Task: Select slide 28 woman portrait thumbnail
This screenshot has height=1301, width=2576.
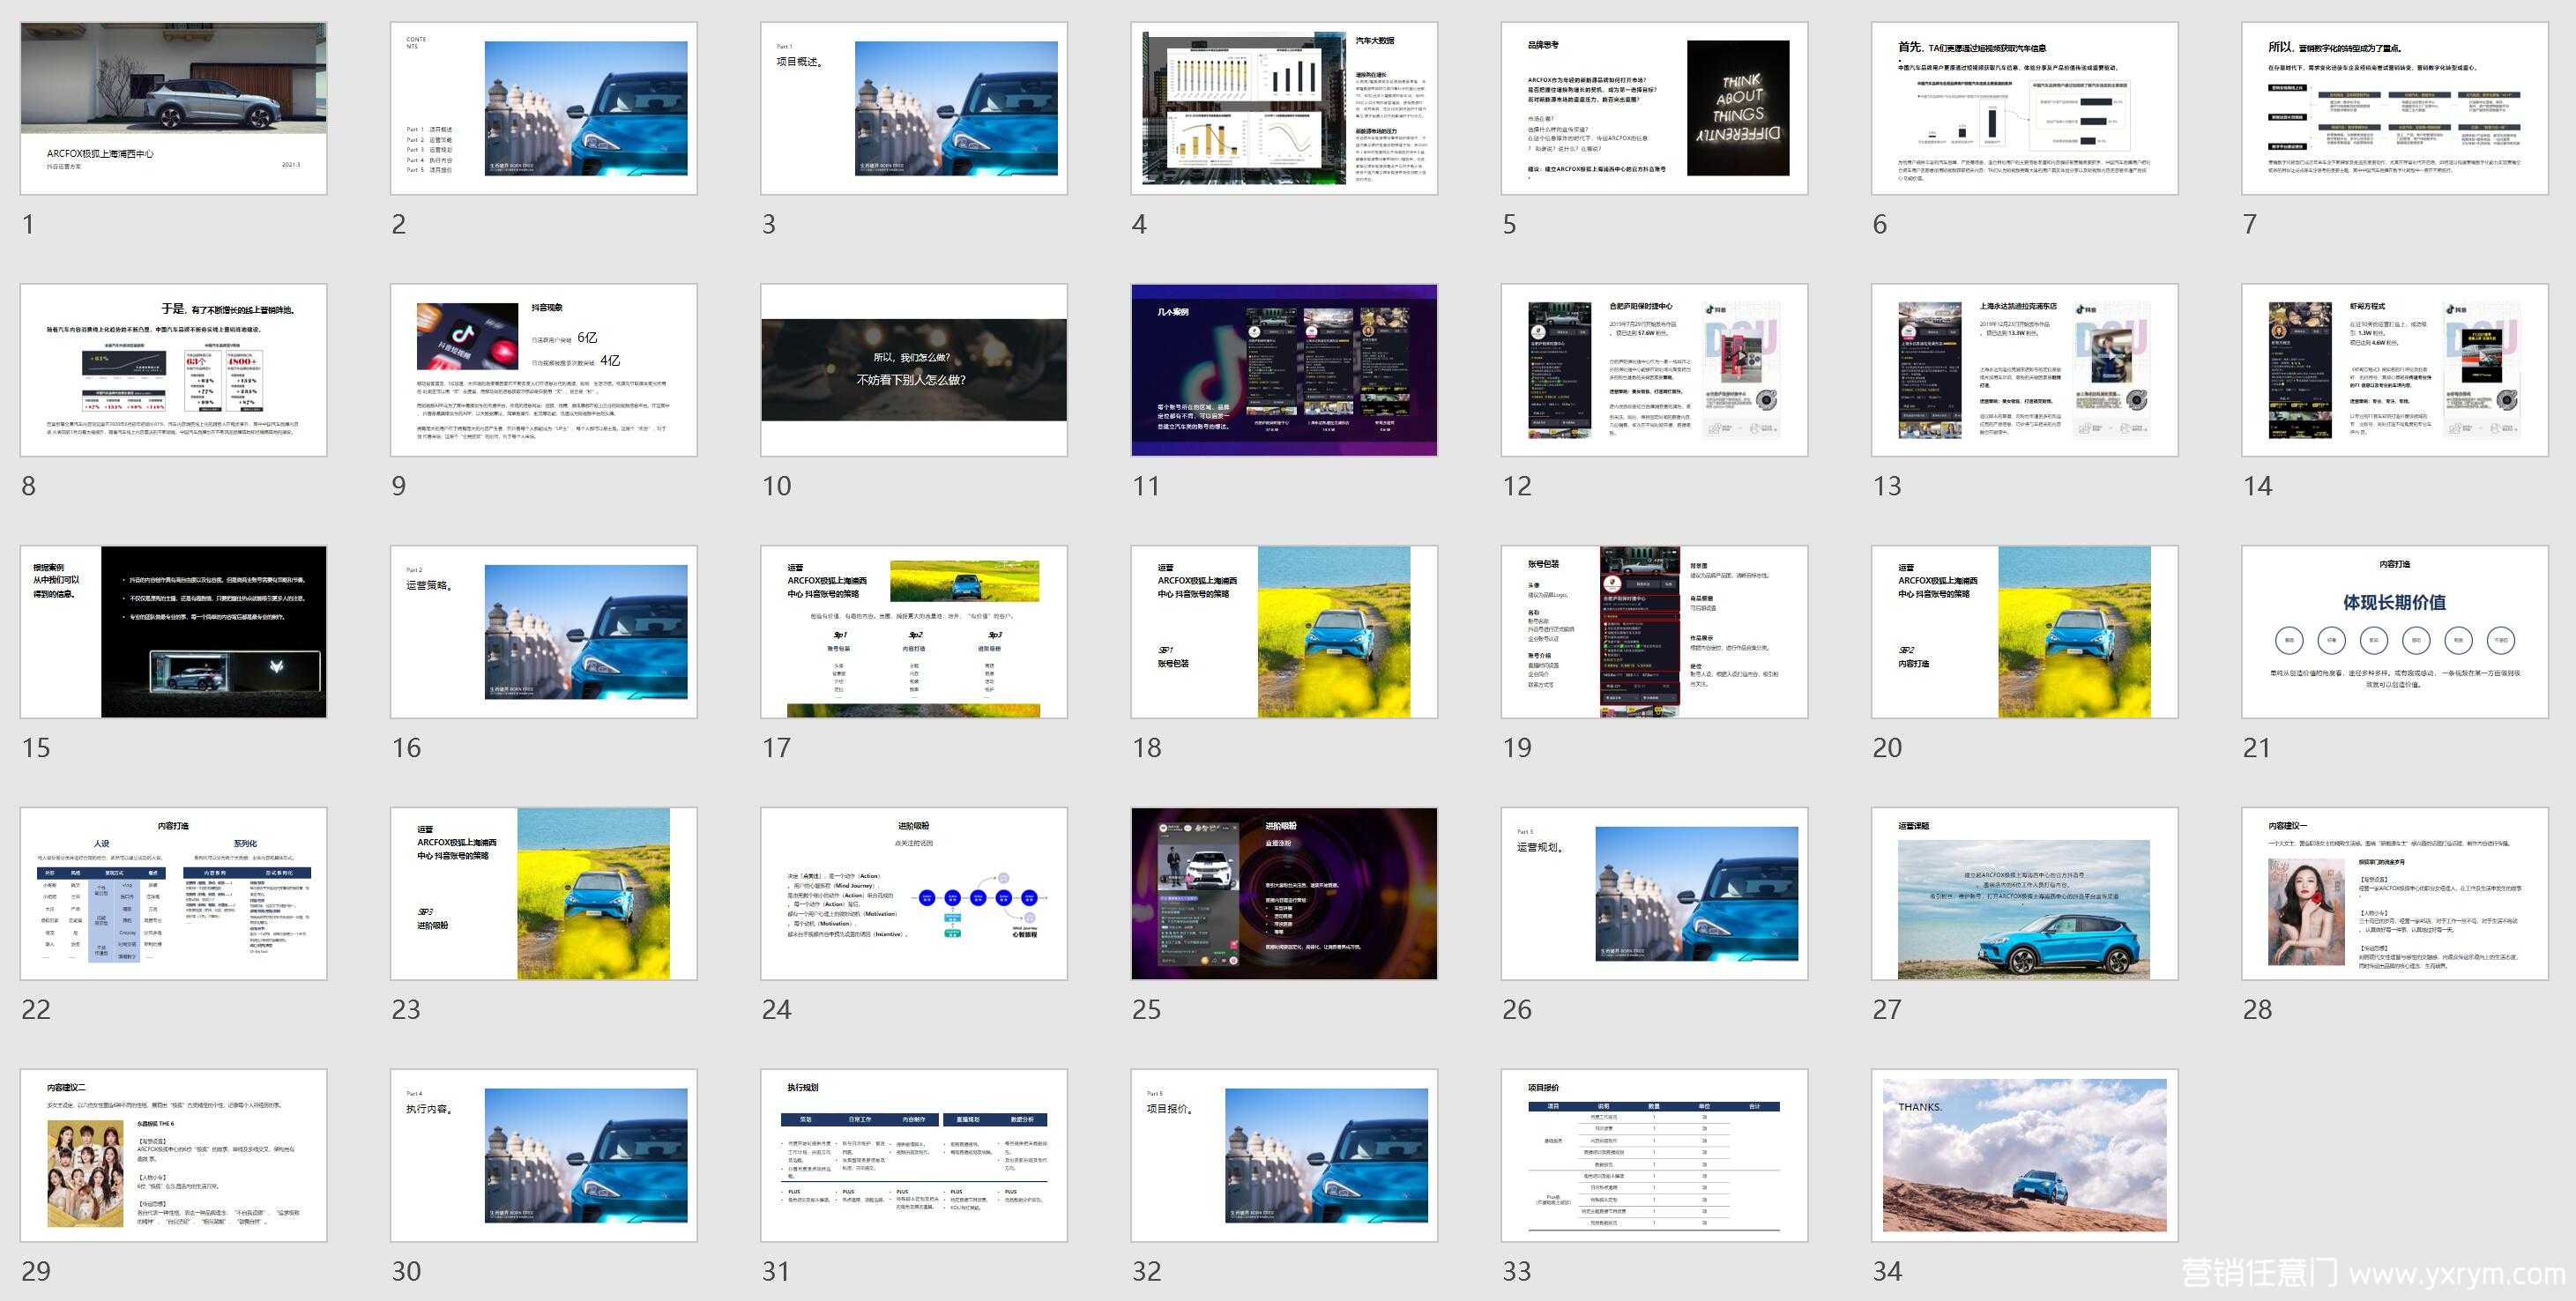Action: 2395,894
